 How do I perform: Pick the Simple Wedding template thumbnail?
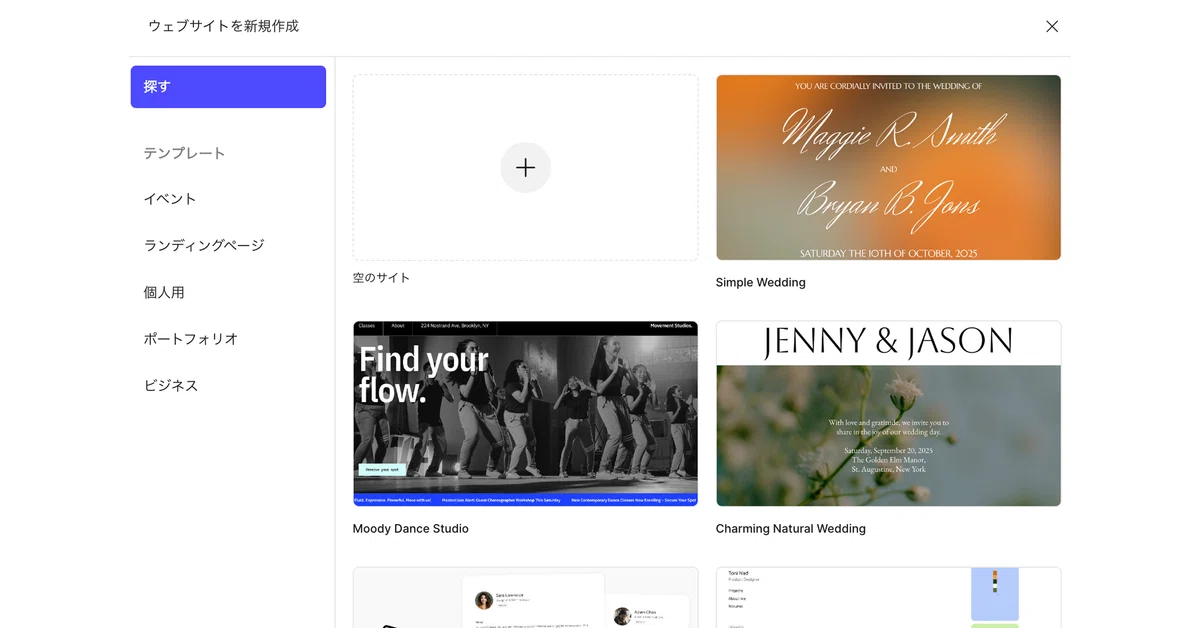(888, 168)
